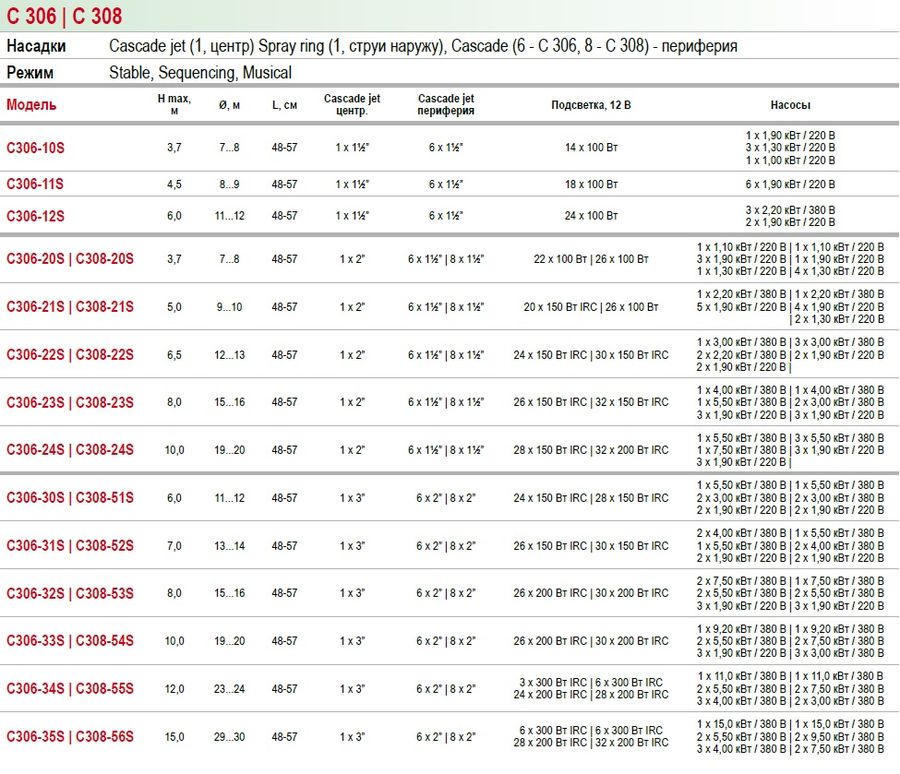Screen dimensions: 900x774
Task: Select the C306-32S | C308-53S model label
Action: [70, 593]
